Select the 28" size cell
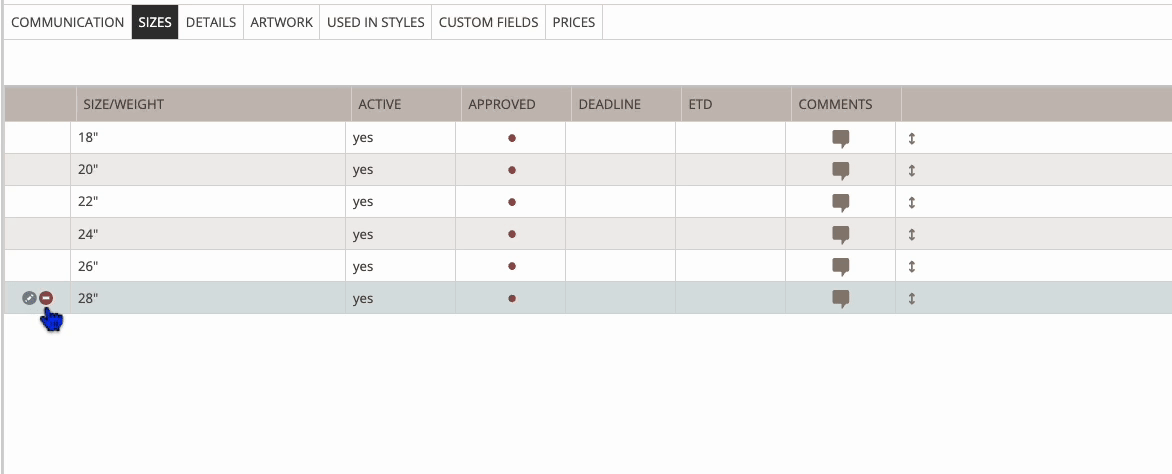The image size is (1172, 474). coord(208,298)
